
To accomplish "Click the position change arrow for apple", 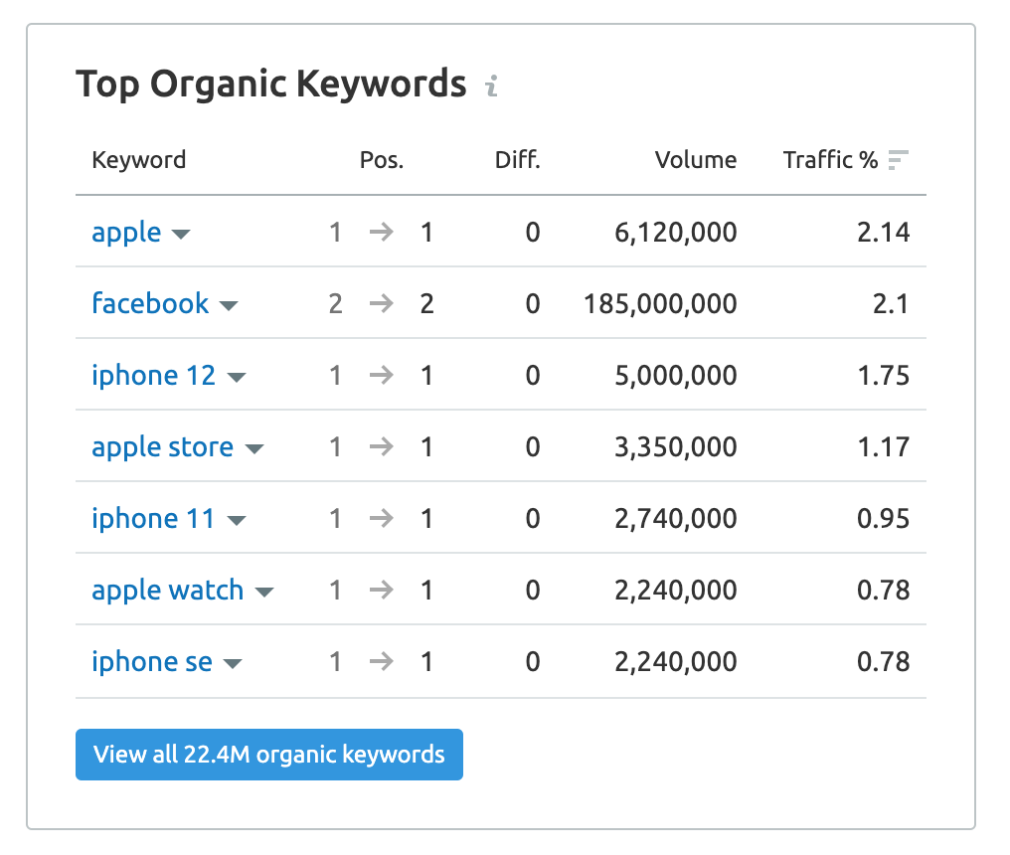I will click(x=381, y=232).
